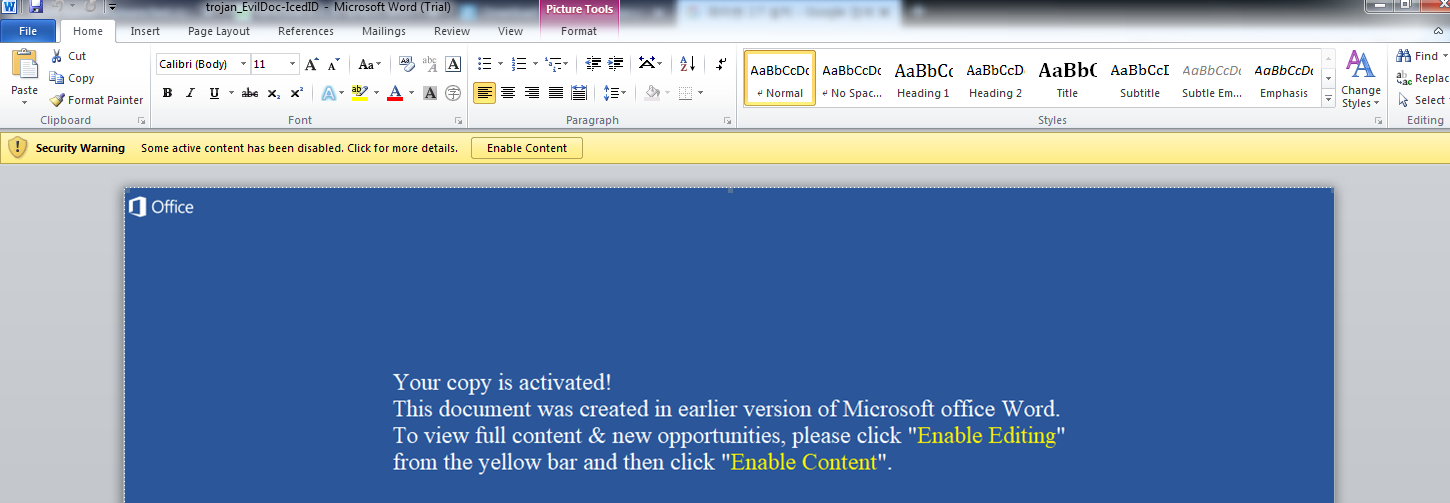Click the Text Effects glowing A icon
The height and width of the screenshot is (503, 1450).
tap(328, 93)
